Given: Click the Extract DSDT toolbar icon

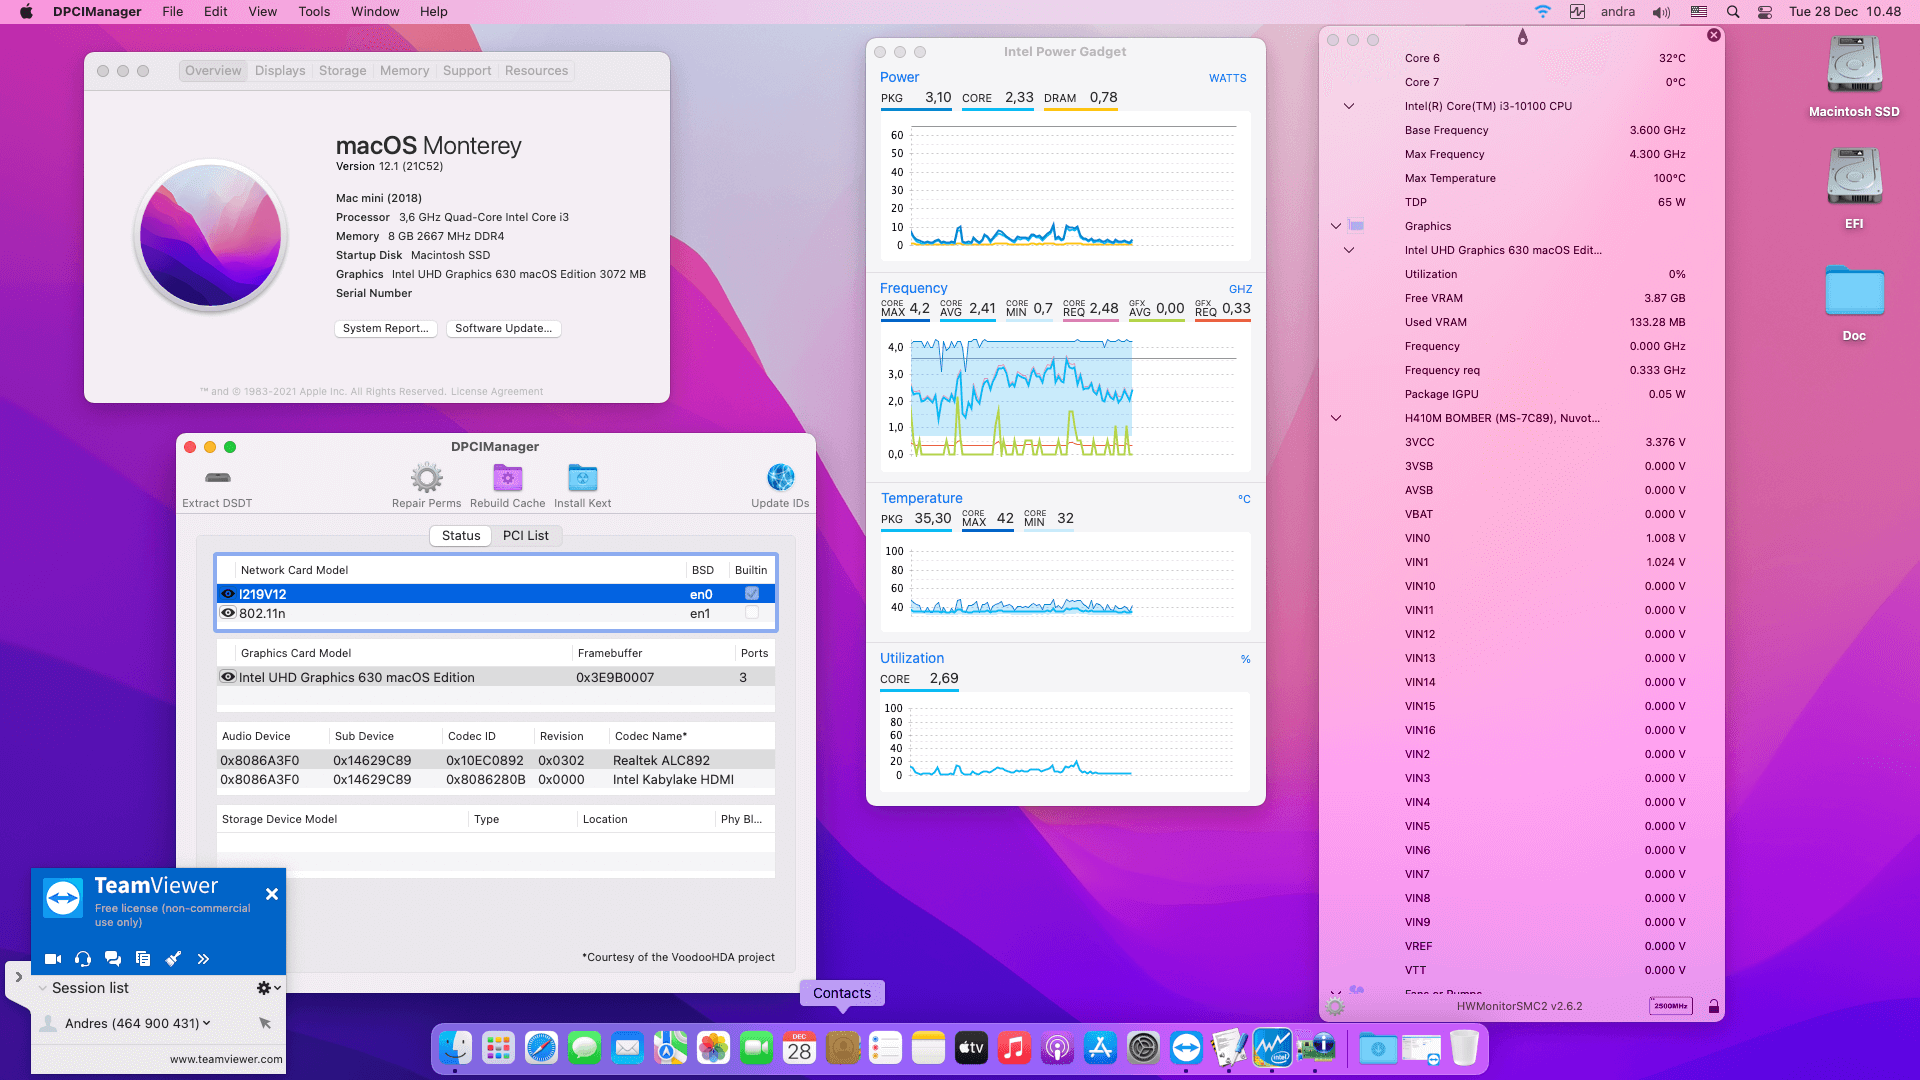Looking at the screenshot, I should click(x=217, y=479).
